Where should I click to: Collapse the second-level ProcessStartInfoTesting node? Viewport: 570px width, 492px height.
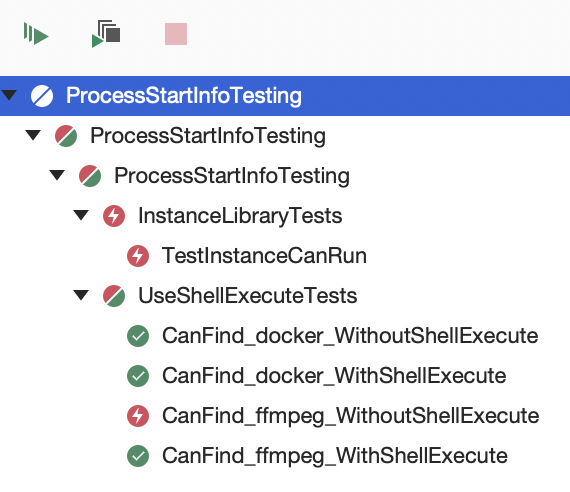[x=33, y=135]
